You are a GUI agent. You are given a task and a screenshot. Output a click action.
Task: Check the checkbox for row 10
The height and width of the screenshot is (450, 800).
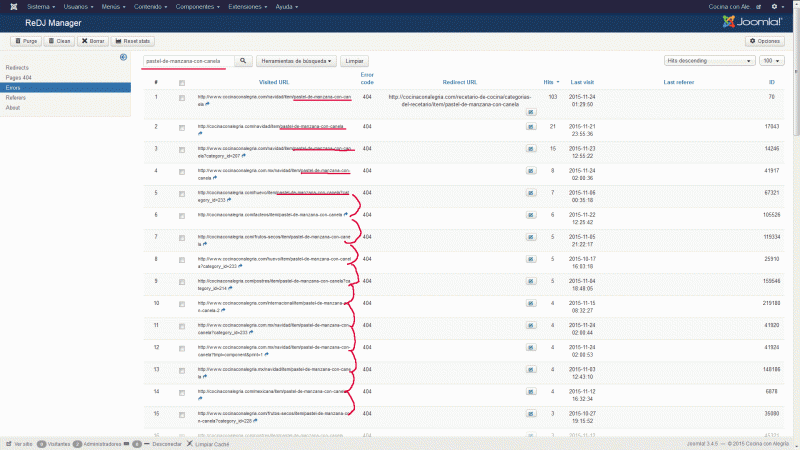[x=182, y=305]
